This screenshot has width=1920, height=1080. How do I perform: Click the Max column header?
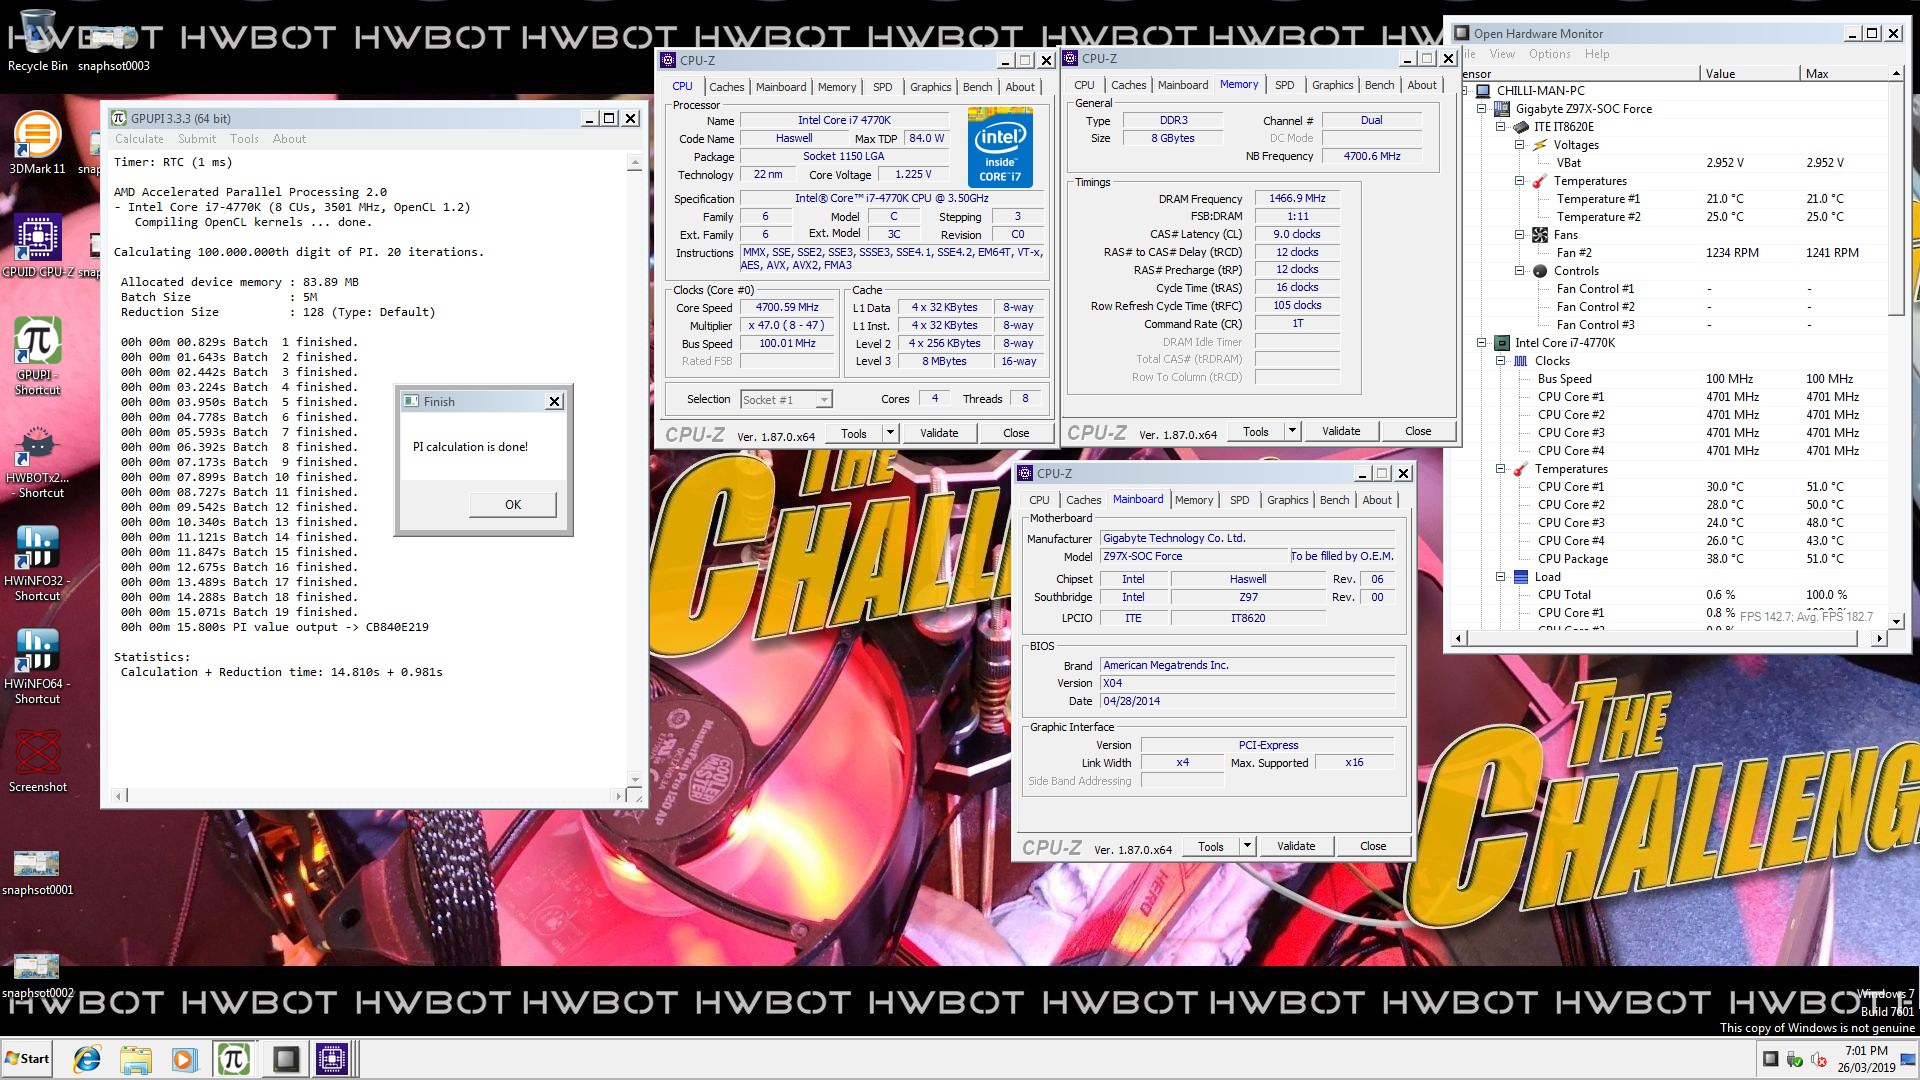1844,74
